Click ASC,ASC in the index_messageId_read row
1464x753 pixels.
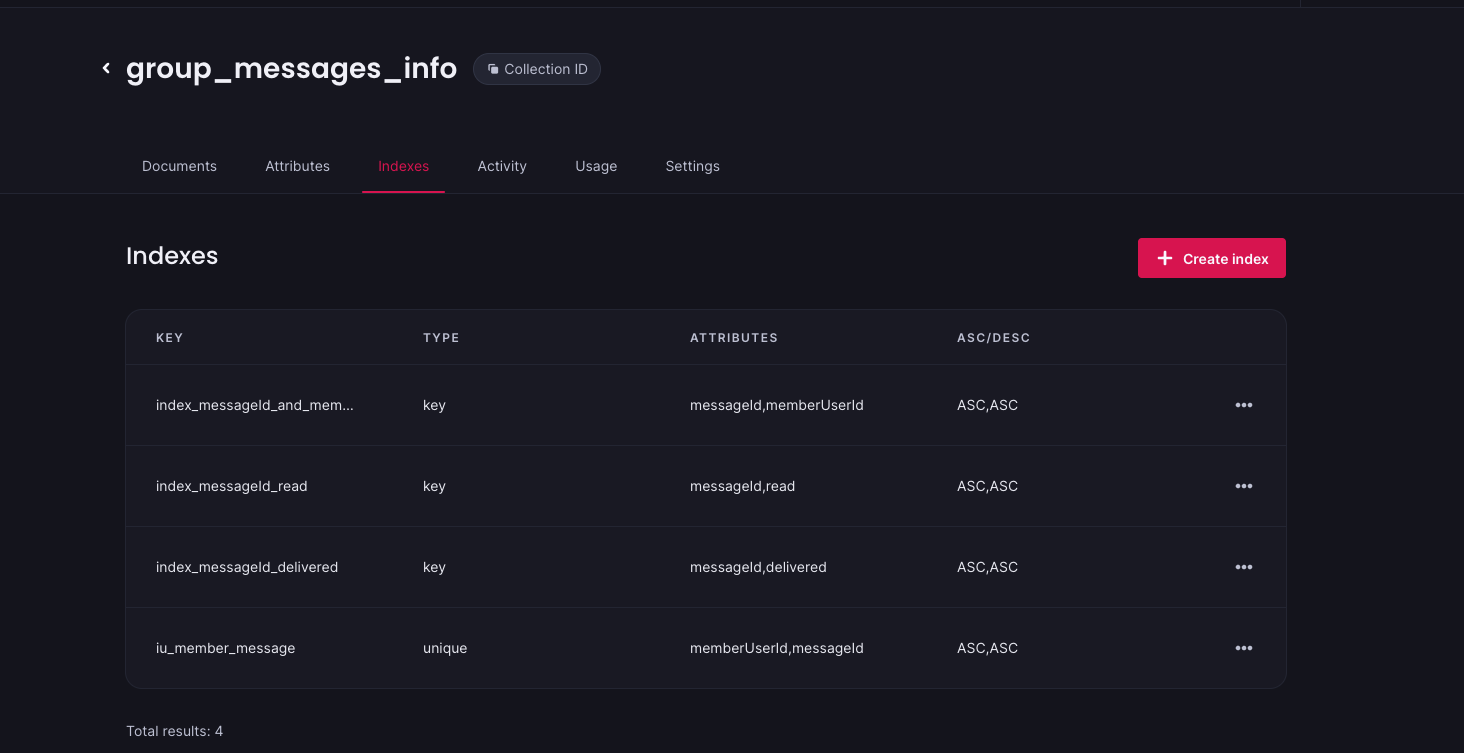[x=987, y=486]
